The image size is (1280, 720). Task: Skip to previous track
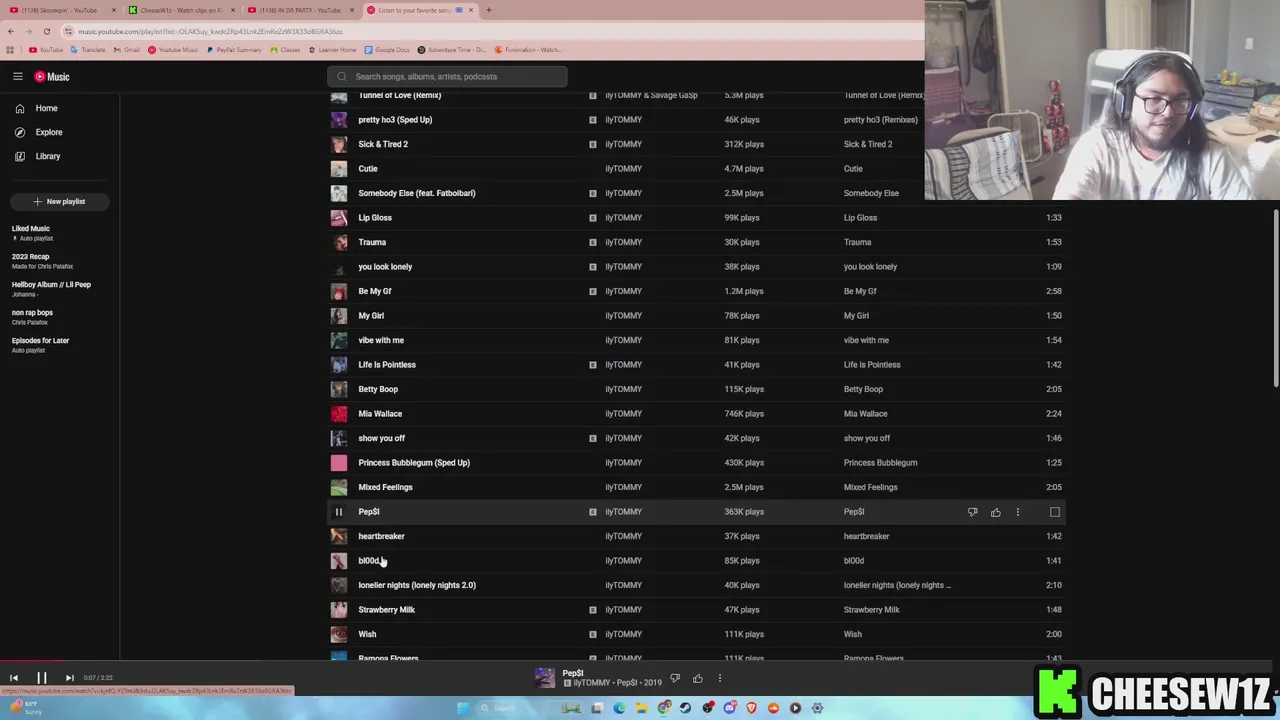14,678
